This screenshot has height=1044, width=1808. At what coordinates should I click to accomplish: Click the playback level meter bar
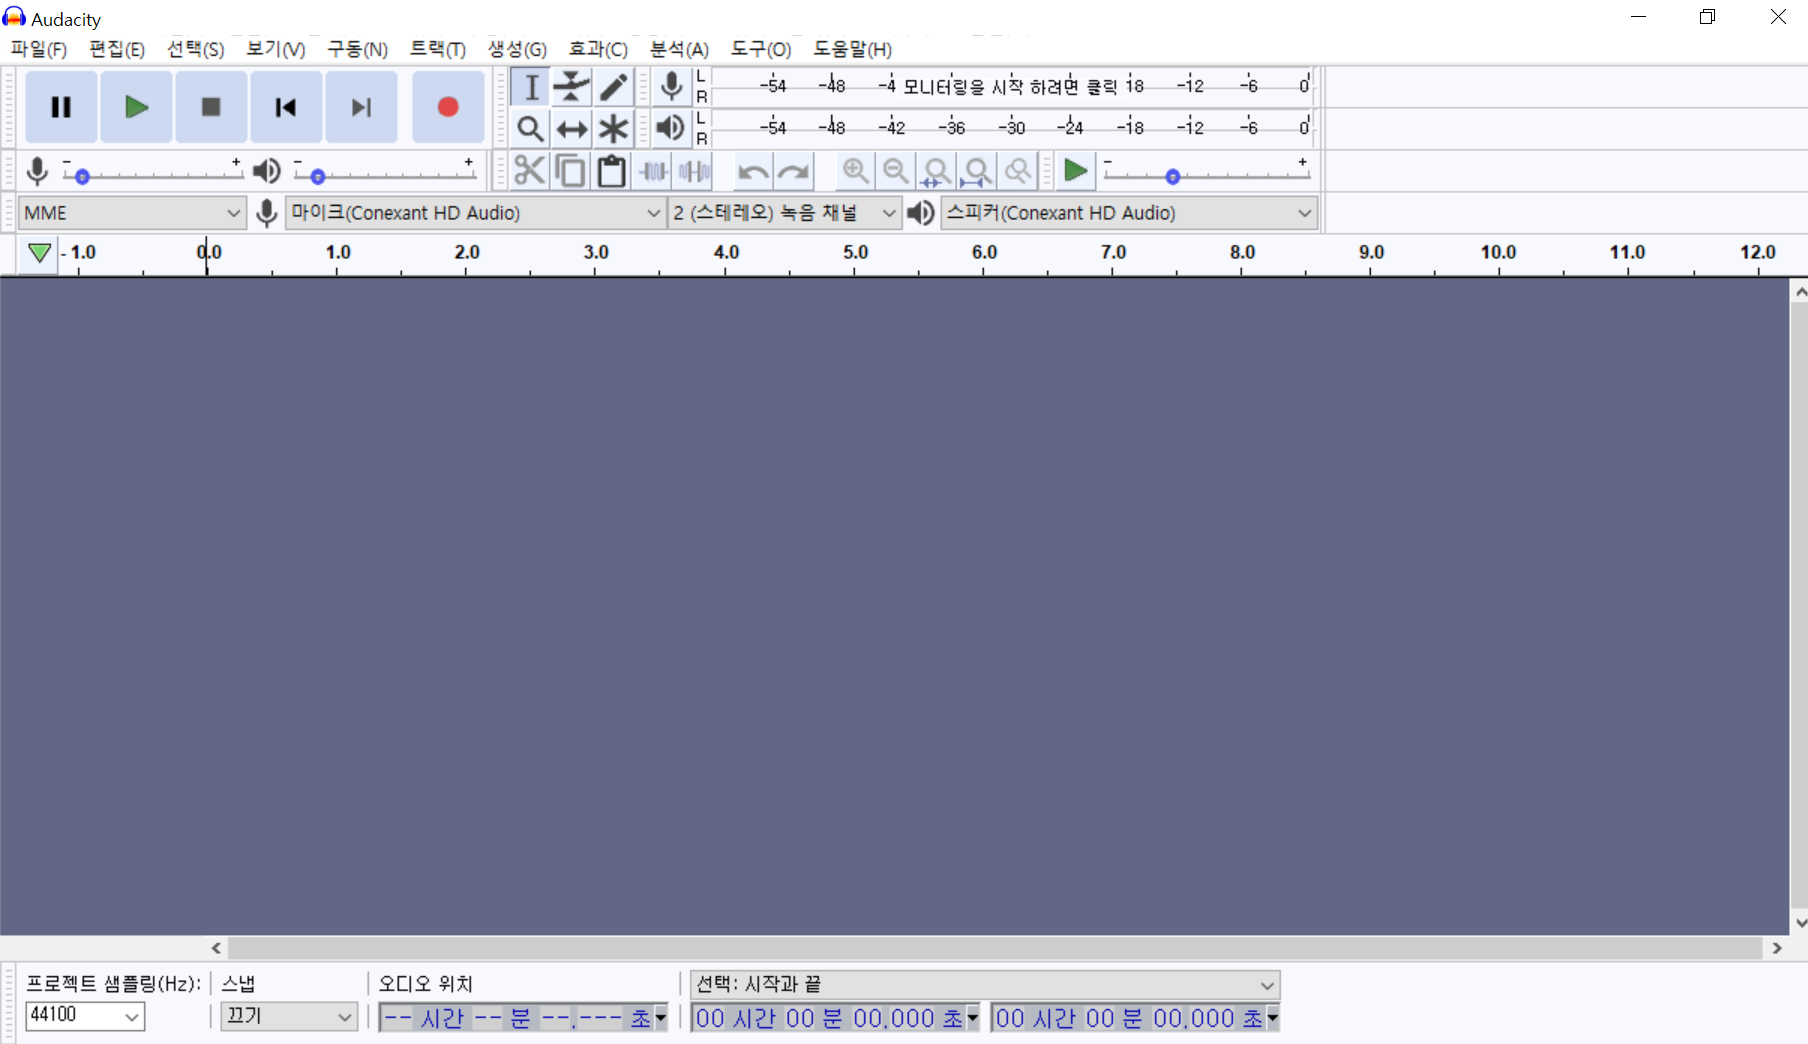1010,128
